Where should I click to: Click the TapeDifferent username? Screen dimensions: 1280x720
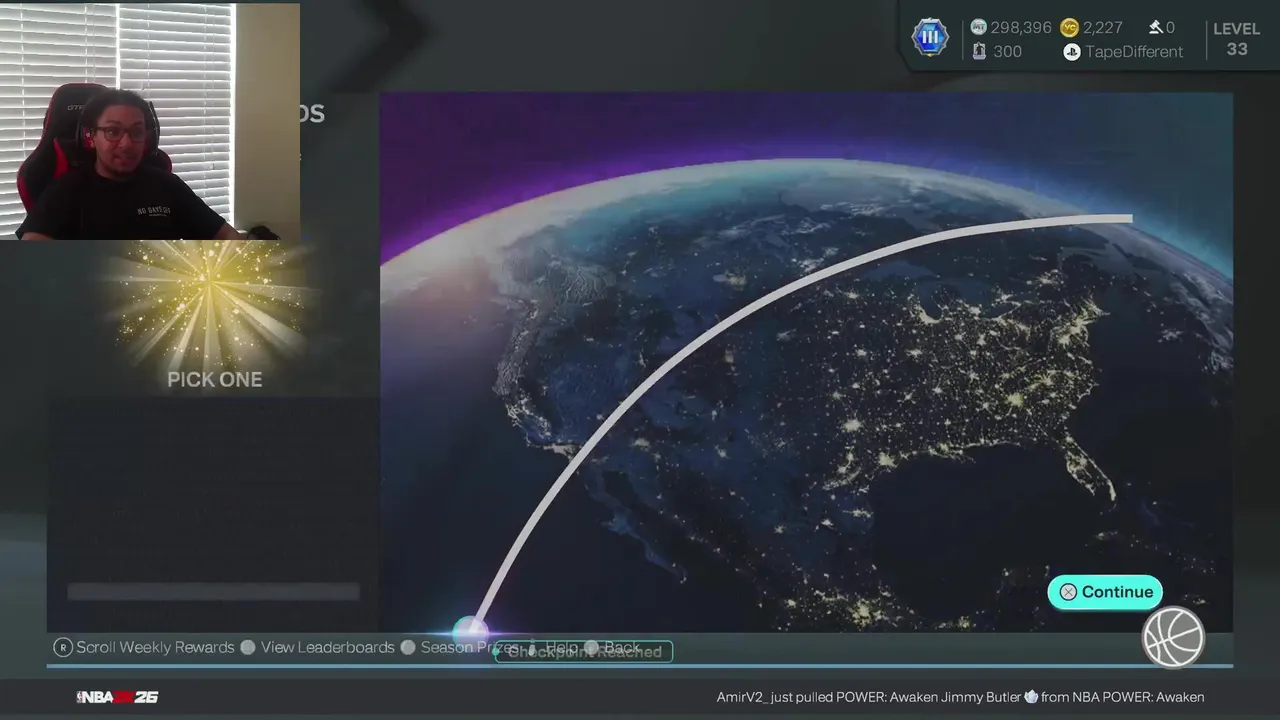pyautogui.click(x=1135, y=52)
